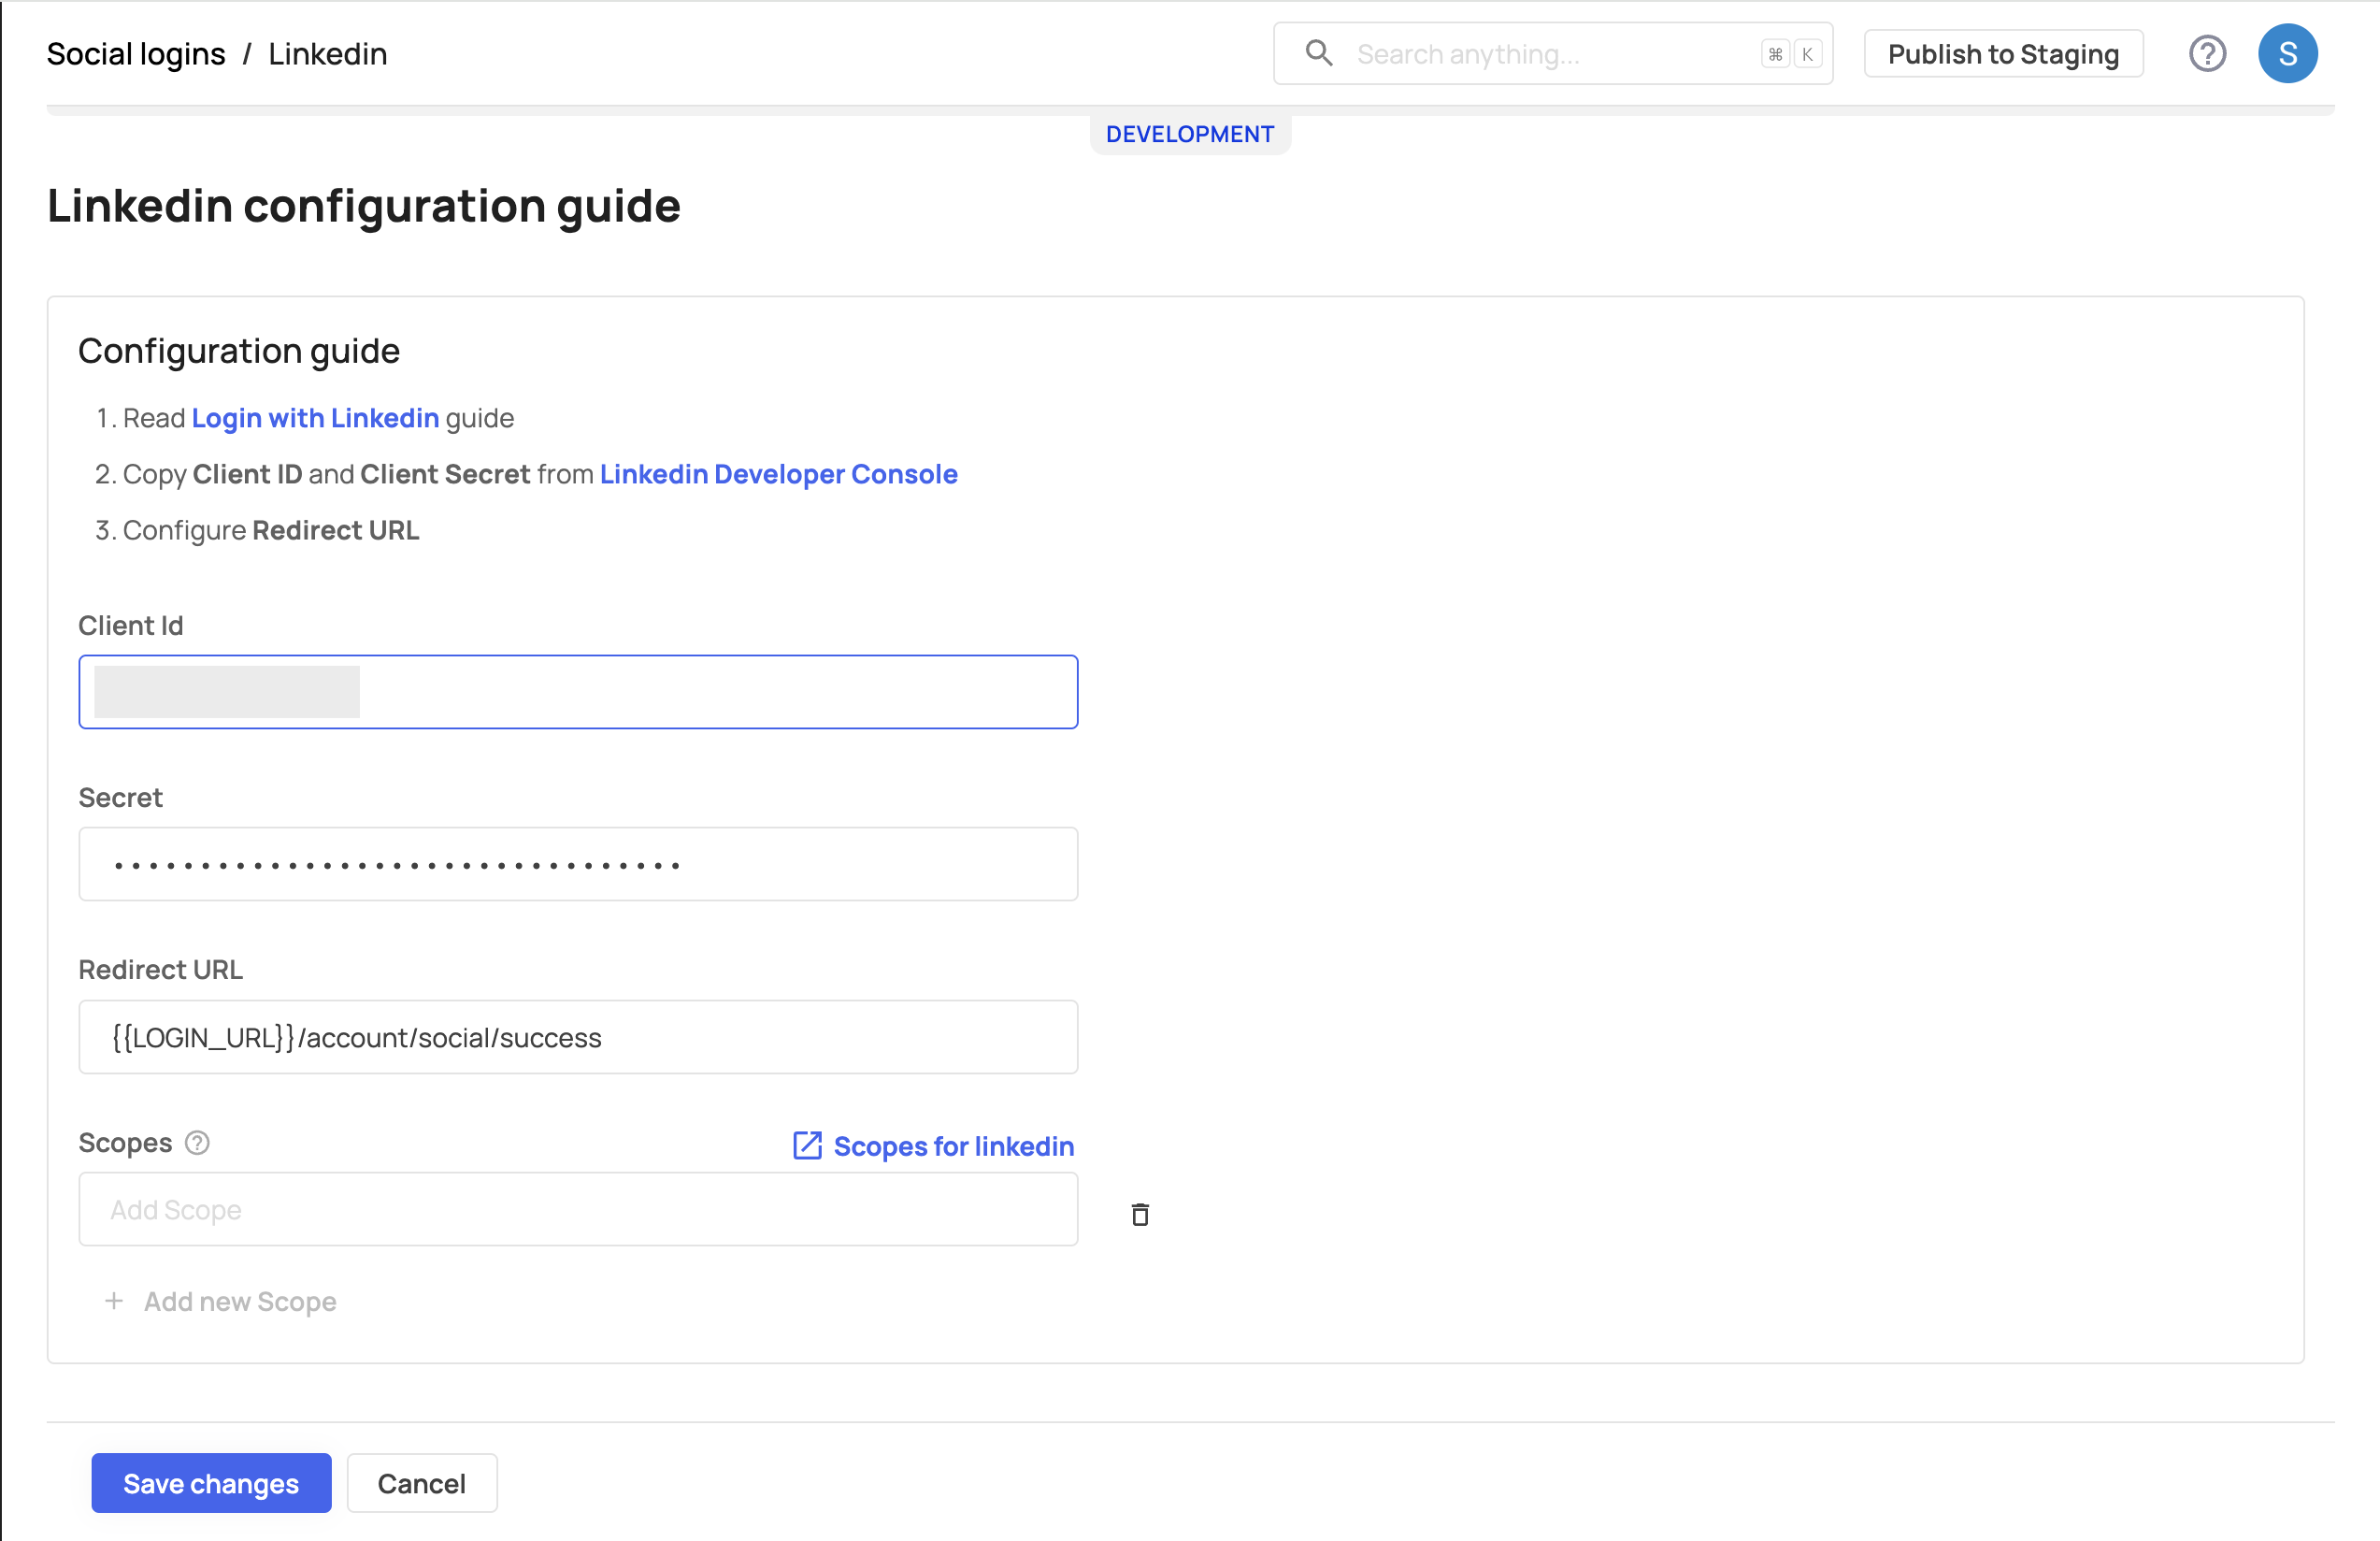Image resolution: width=2380 pixels, height=1541 pixels.
Task: Click Save changes
Action: pyautogui.click(x=211, y=1483)
